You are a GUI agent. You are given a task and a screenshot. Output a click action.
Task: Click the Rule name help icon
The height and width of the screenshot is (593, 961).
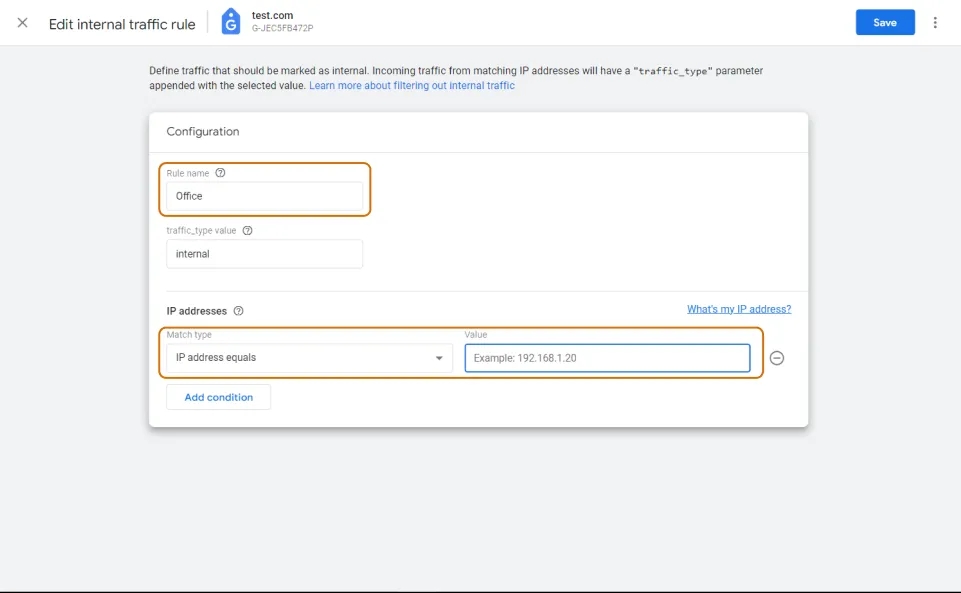(x=220, y=173)
